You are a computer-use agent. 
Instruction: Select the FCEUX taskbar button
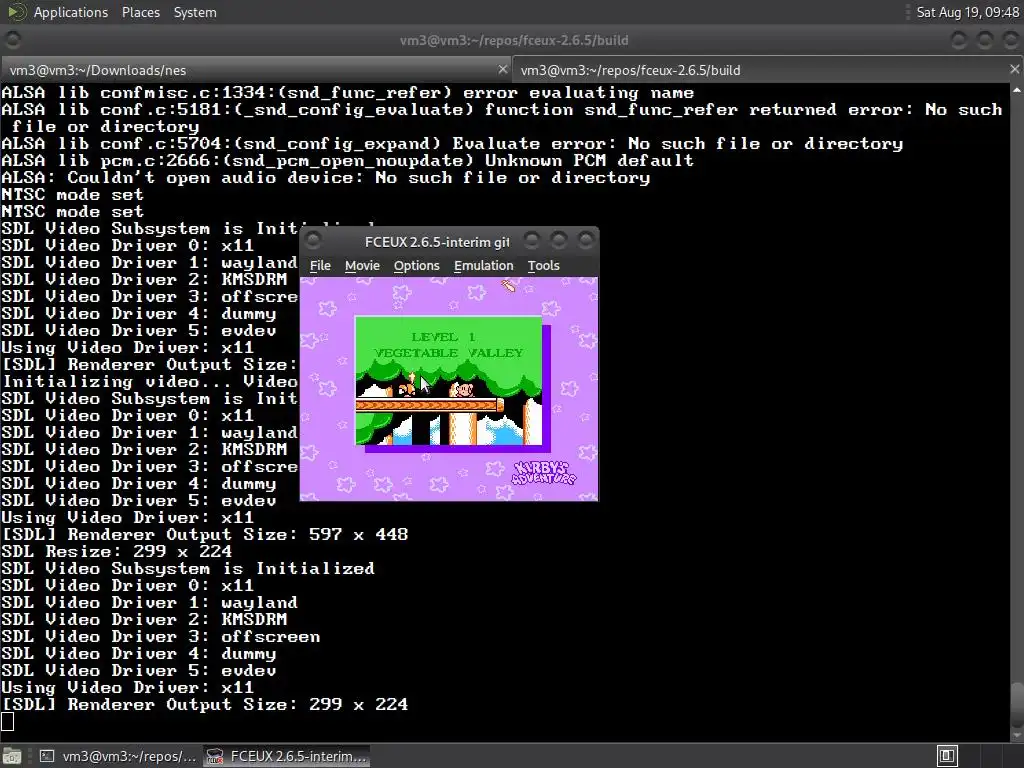287,756
